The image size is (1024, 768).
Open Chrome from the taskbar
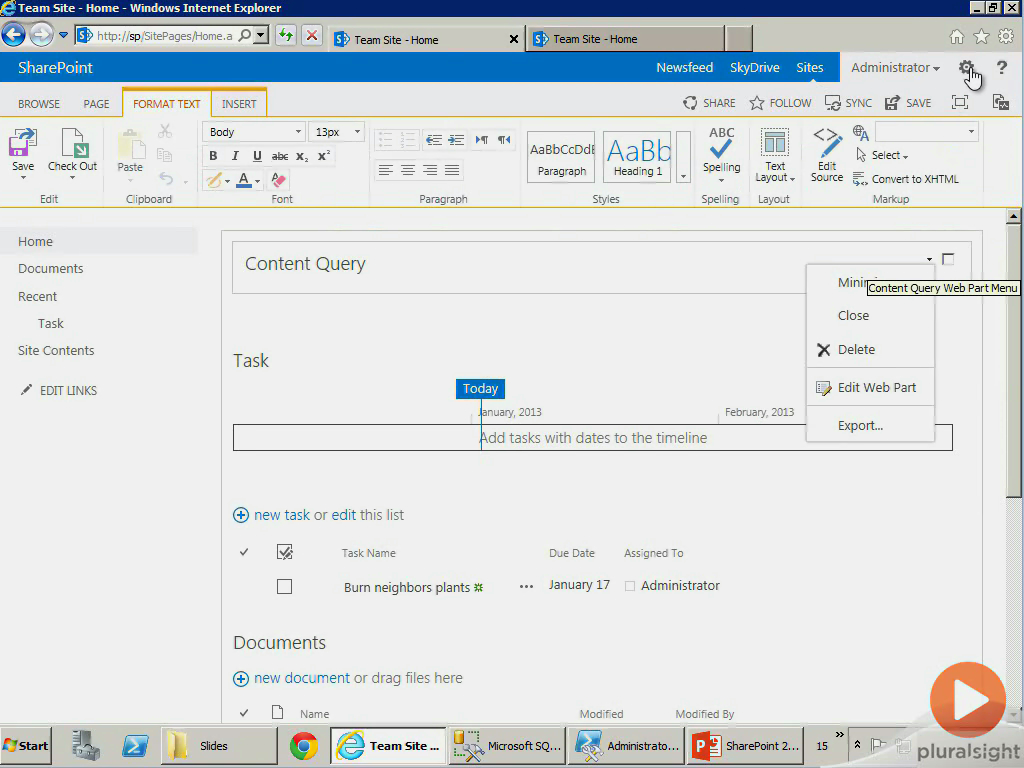pos(303,746)
